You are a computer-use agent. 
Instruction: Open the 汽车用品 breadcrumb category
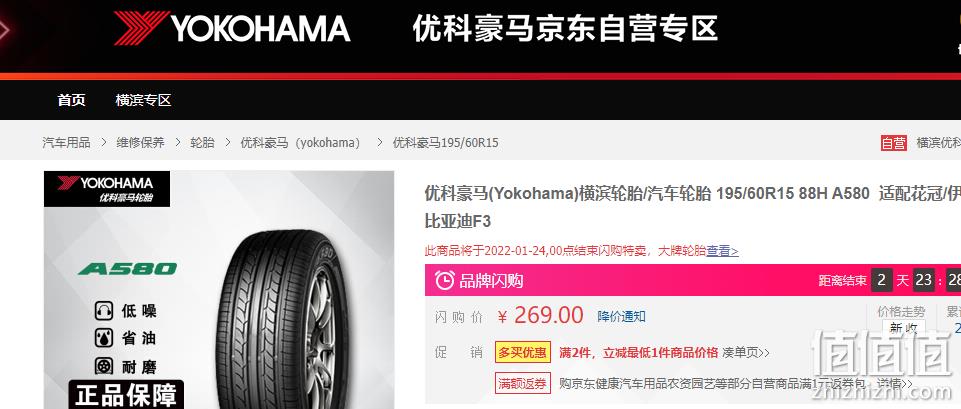[x=66, y=143]
